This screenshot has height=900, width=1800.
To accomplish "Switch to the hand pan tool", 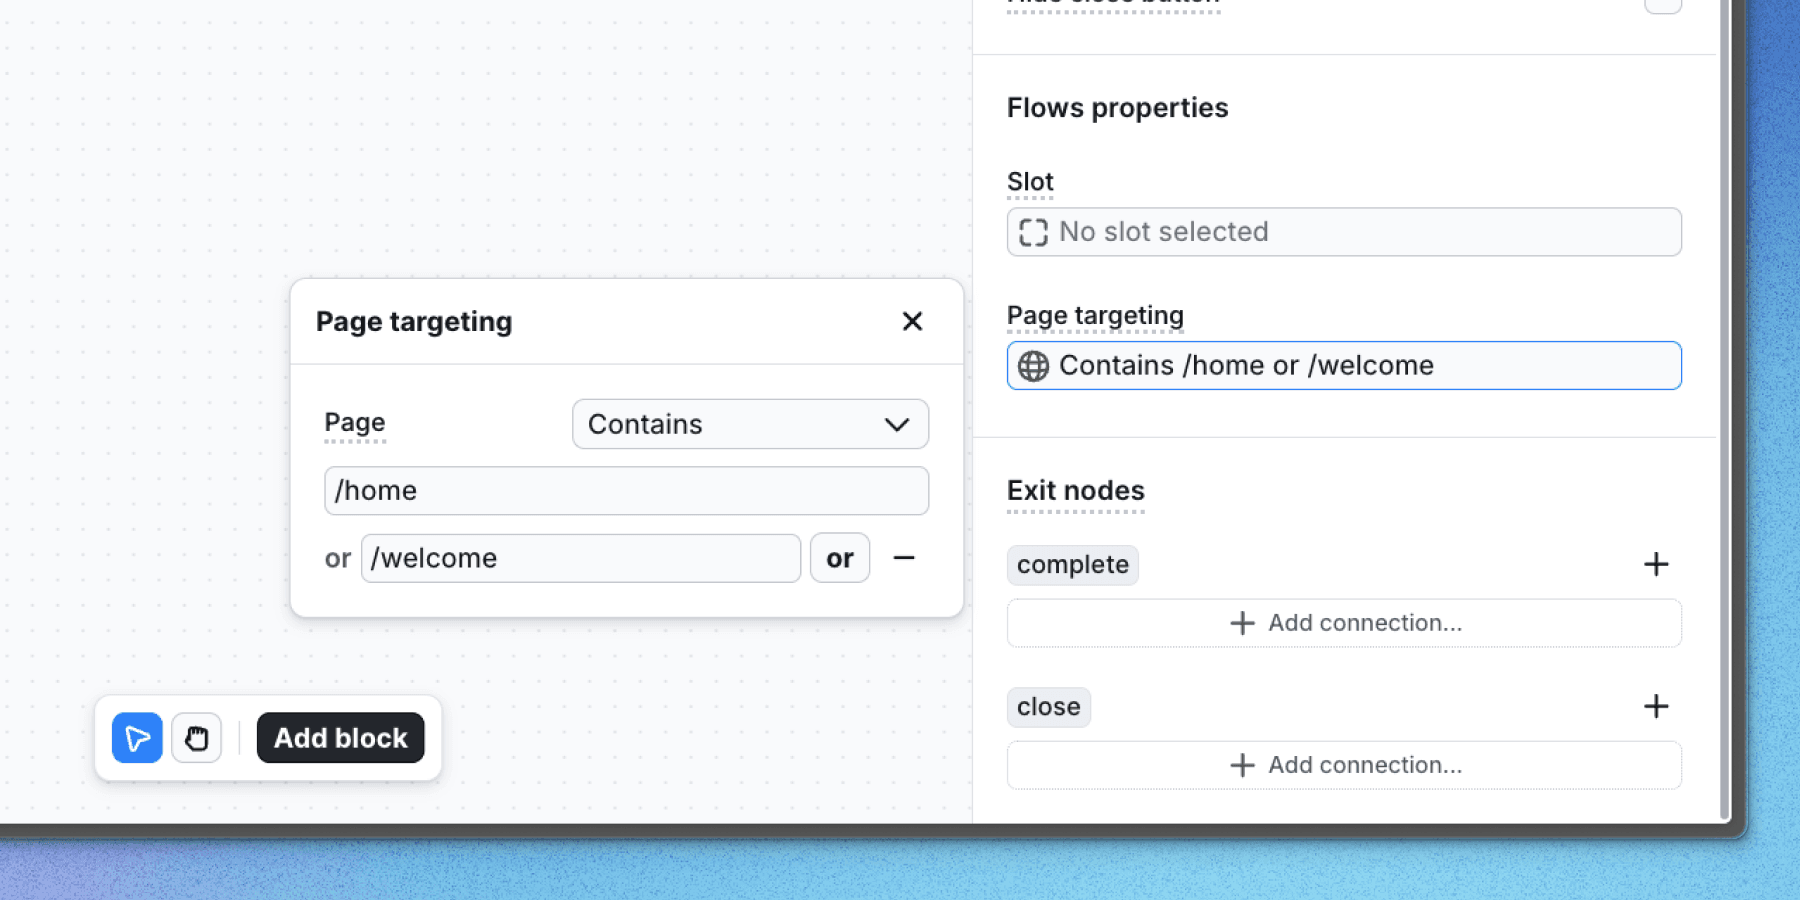I will point(196,737).
